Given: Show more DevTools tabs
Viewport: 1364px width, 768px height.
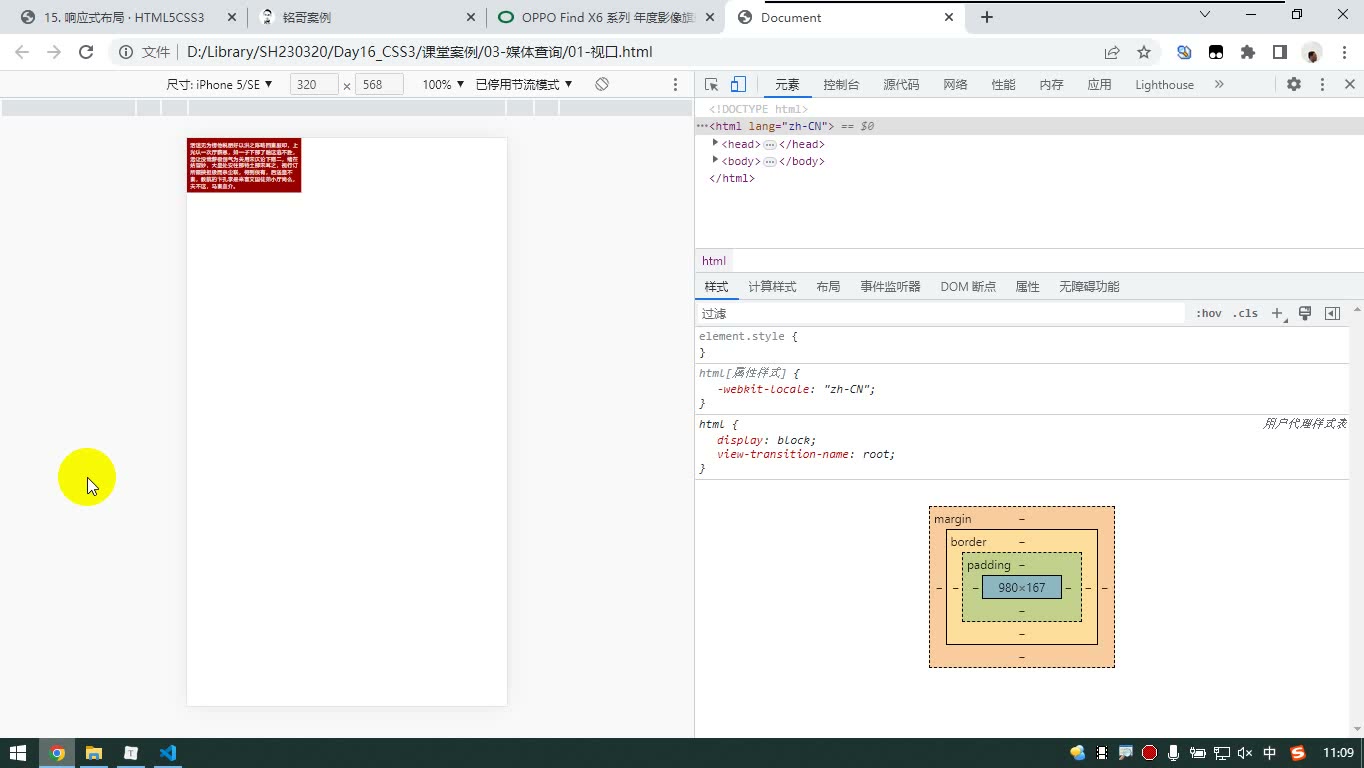Looking at the screenshot, I should click(x=1219, y=85).
